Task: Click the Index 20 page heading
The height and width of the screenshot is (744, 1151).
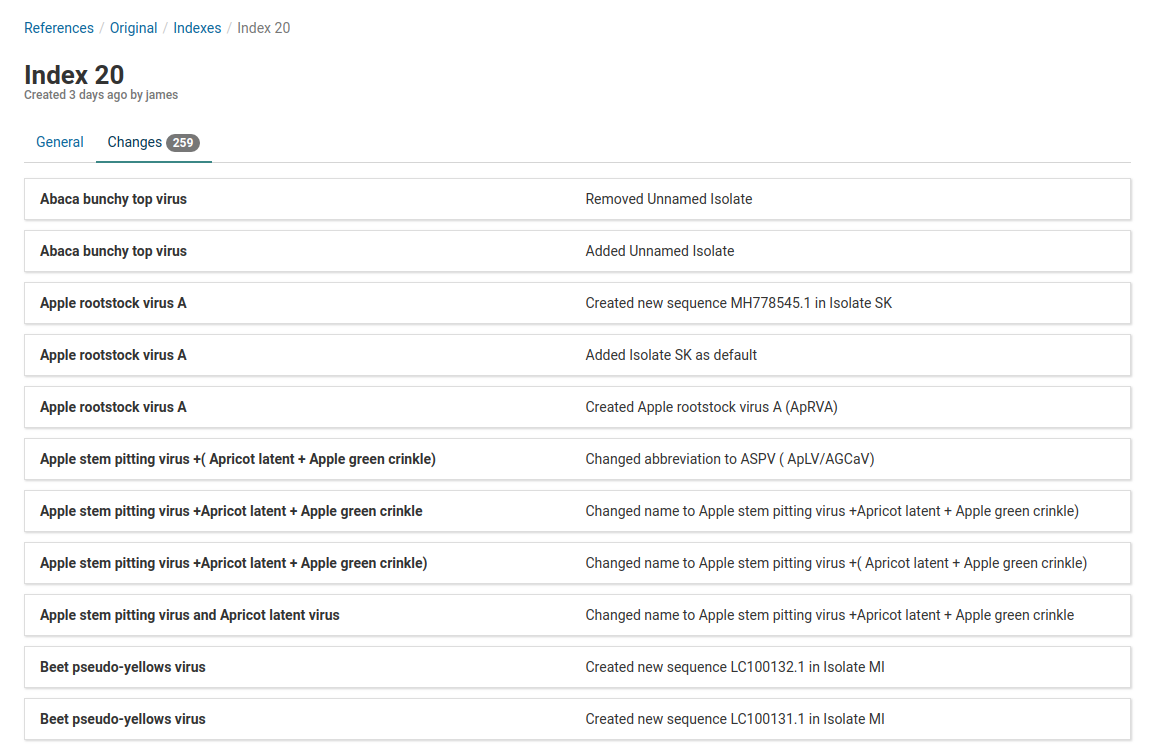Action: (x=74, y=75)
